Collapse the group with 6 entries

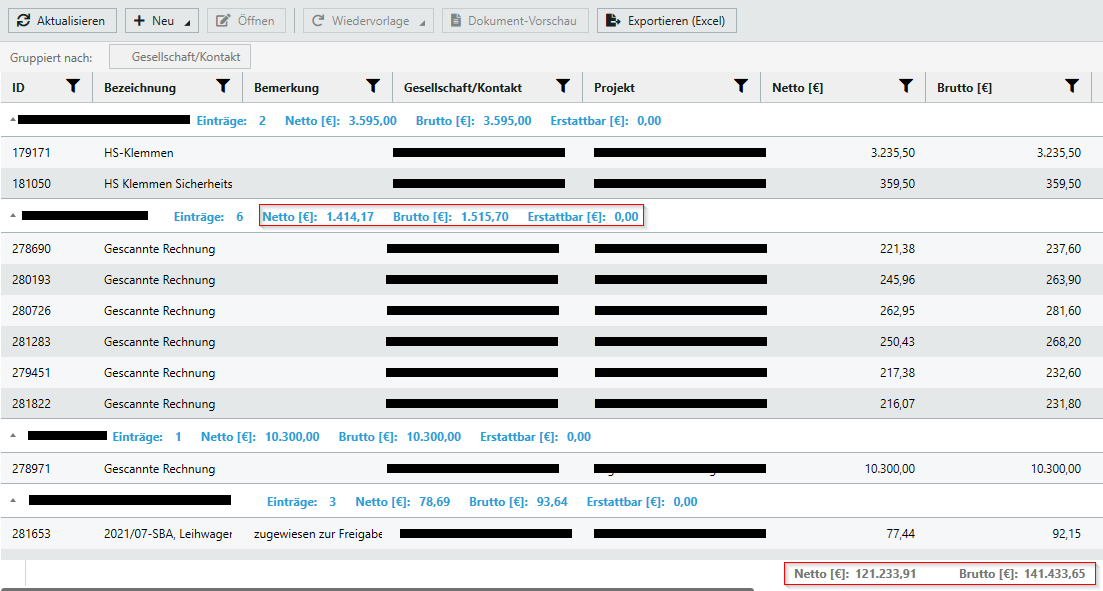[x=13, y=216]
